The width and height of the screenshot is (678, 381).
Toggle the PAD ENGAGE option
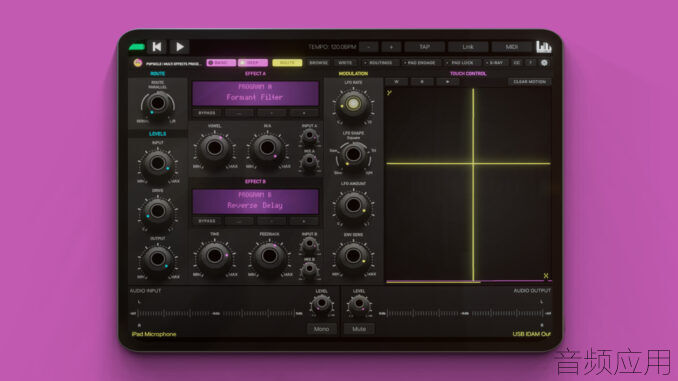click(x=419, y=63)
